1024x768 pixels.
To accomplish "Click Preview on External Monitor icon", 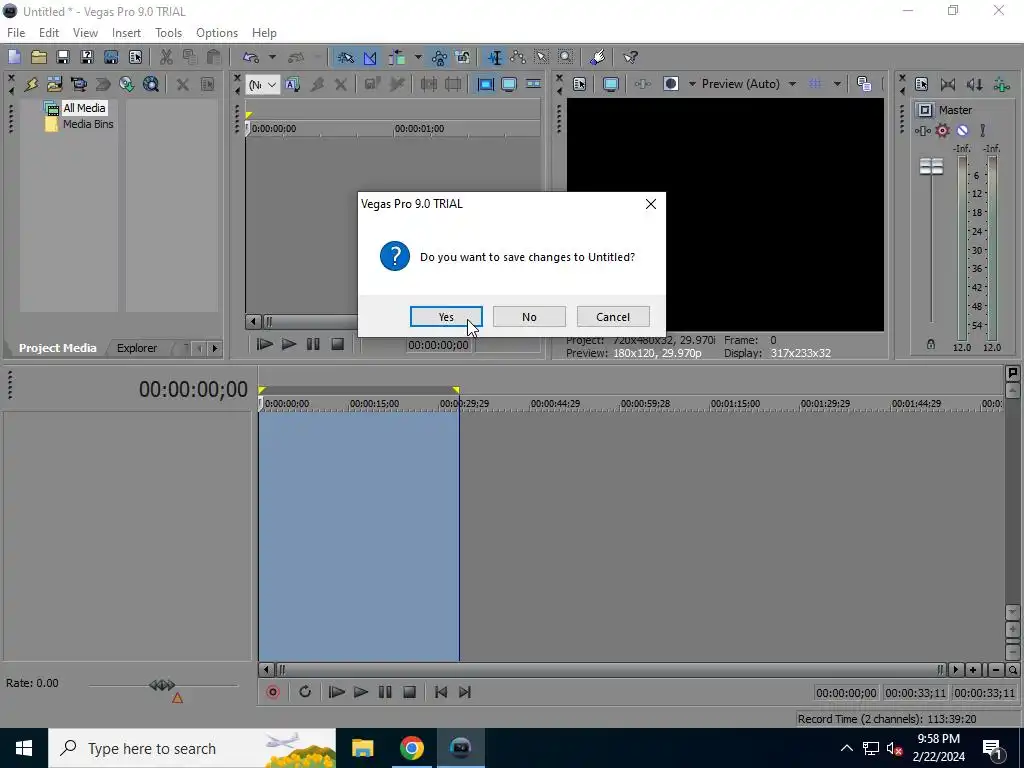I will pos(611,84).
